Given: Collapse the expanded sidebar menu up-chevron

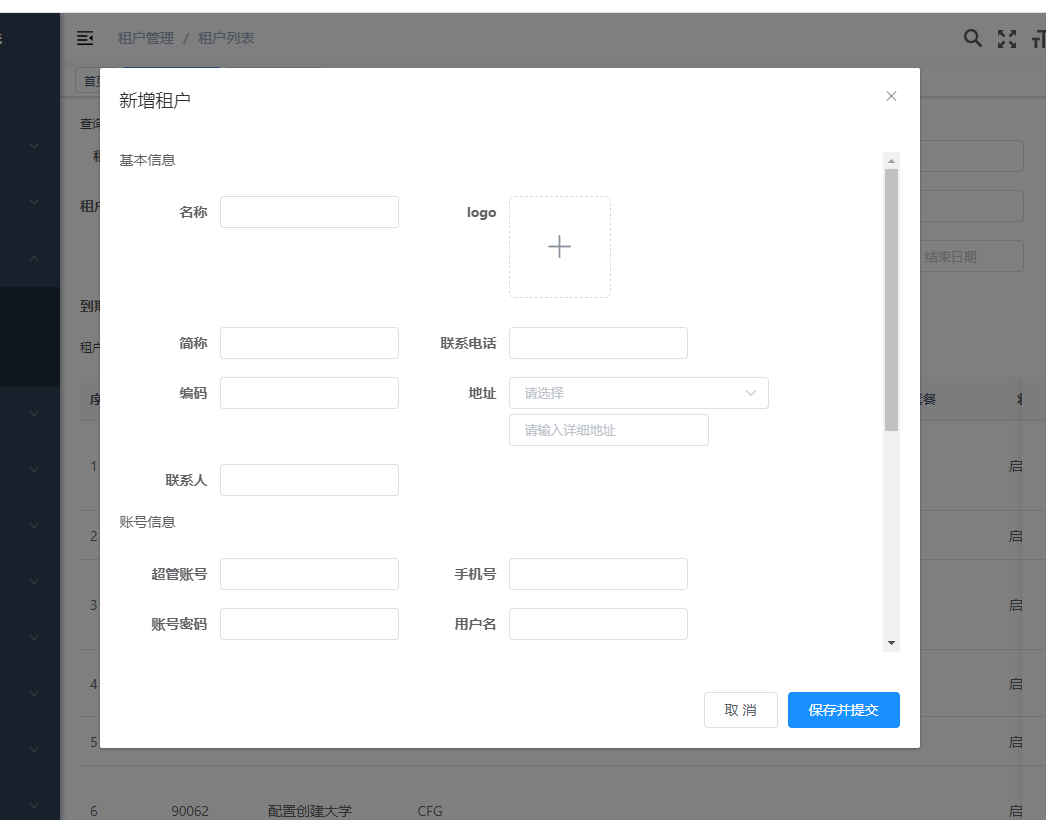Looking at the screenshot, I should pyautogui.click(x=34, y=258).
